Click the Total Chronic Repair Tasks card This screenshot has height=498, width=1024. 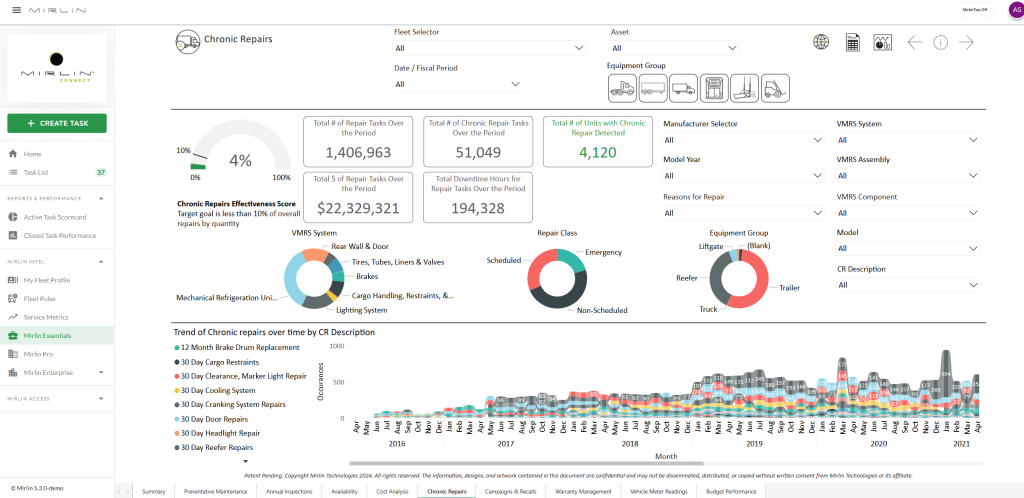click(x=477, y=142)
